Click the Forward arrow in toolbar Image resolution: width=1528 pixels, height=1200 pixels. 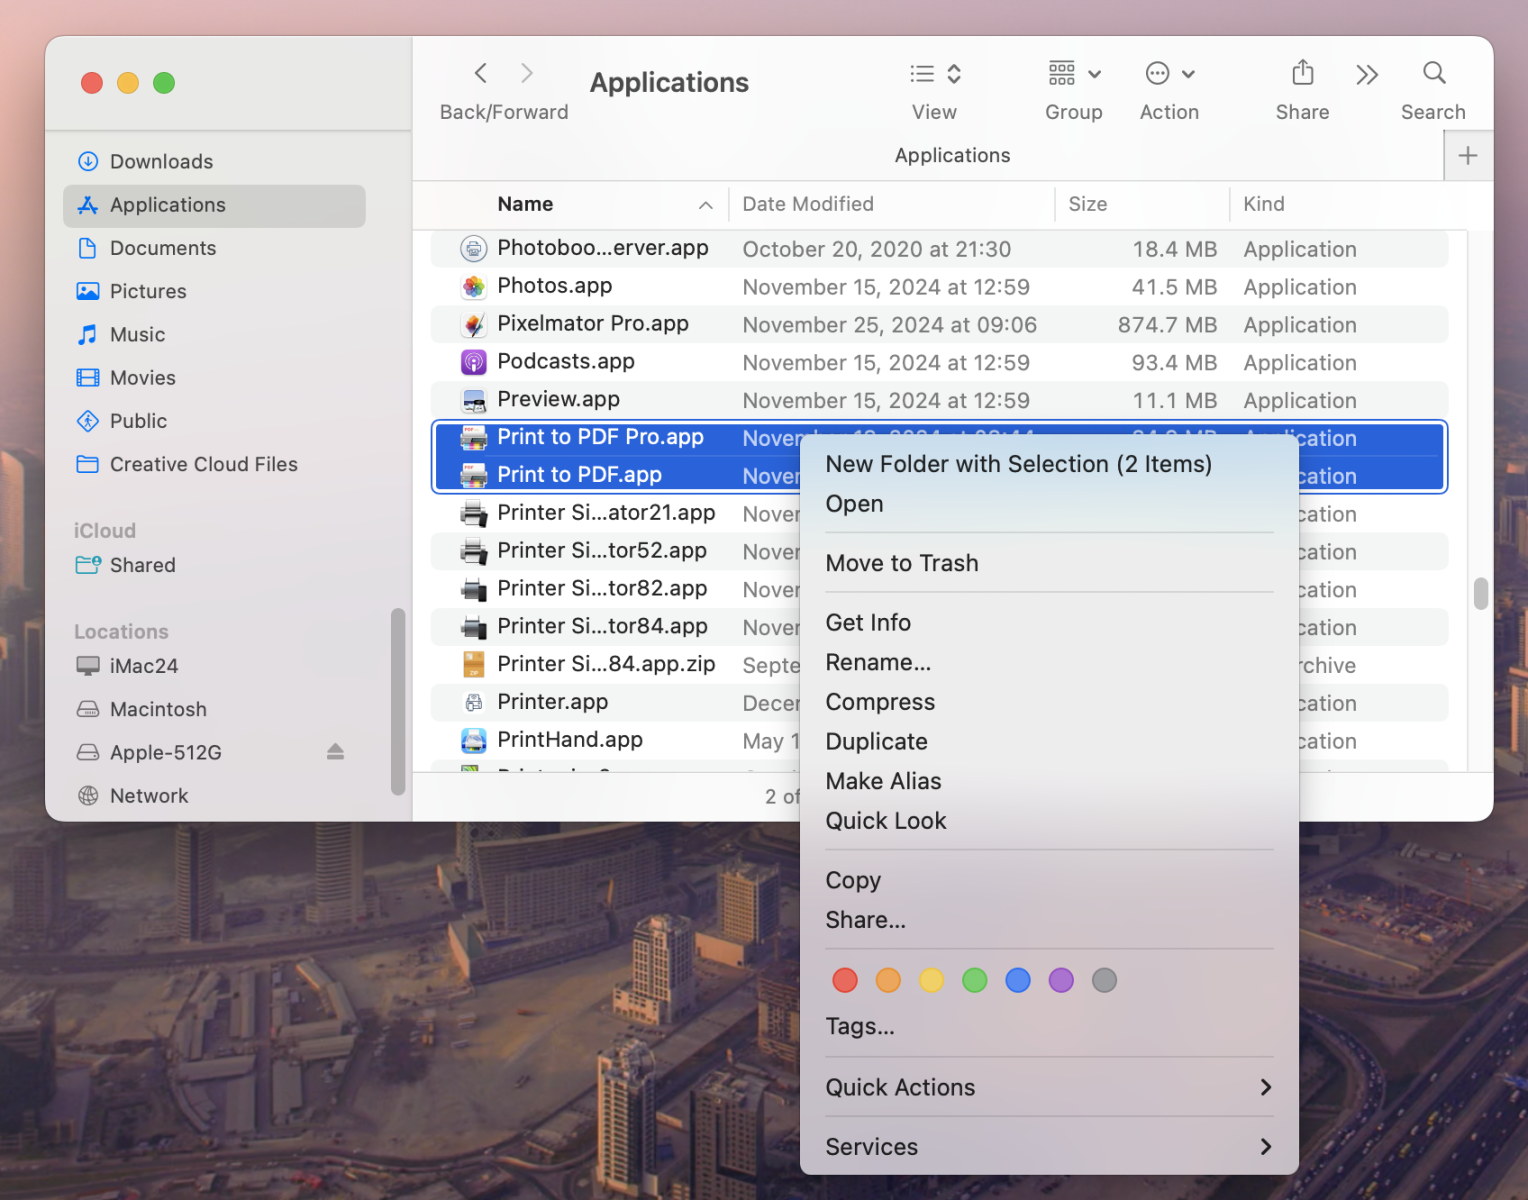527,73
